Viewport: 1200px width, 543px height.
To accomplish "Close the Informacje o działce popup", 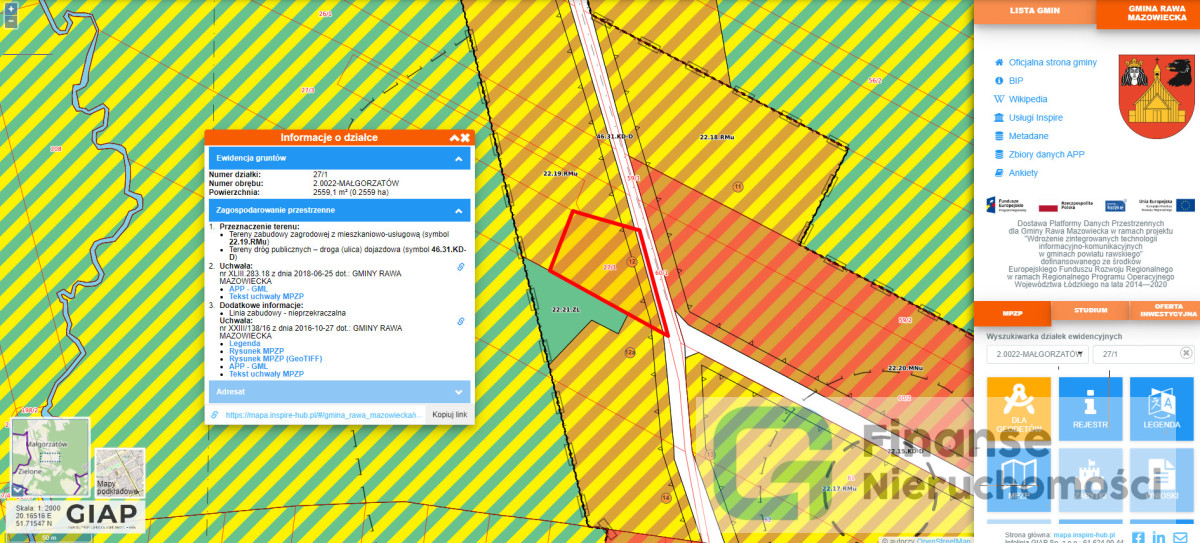I will [x=465, y=137].
